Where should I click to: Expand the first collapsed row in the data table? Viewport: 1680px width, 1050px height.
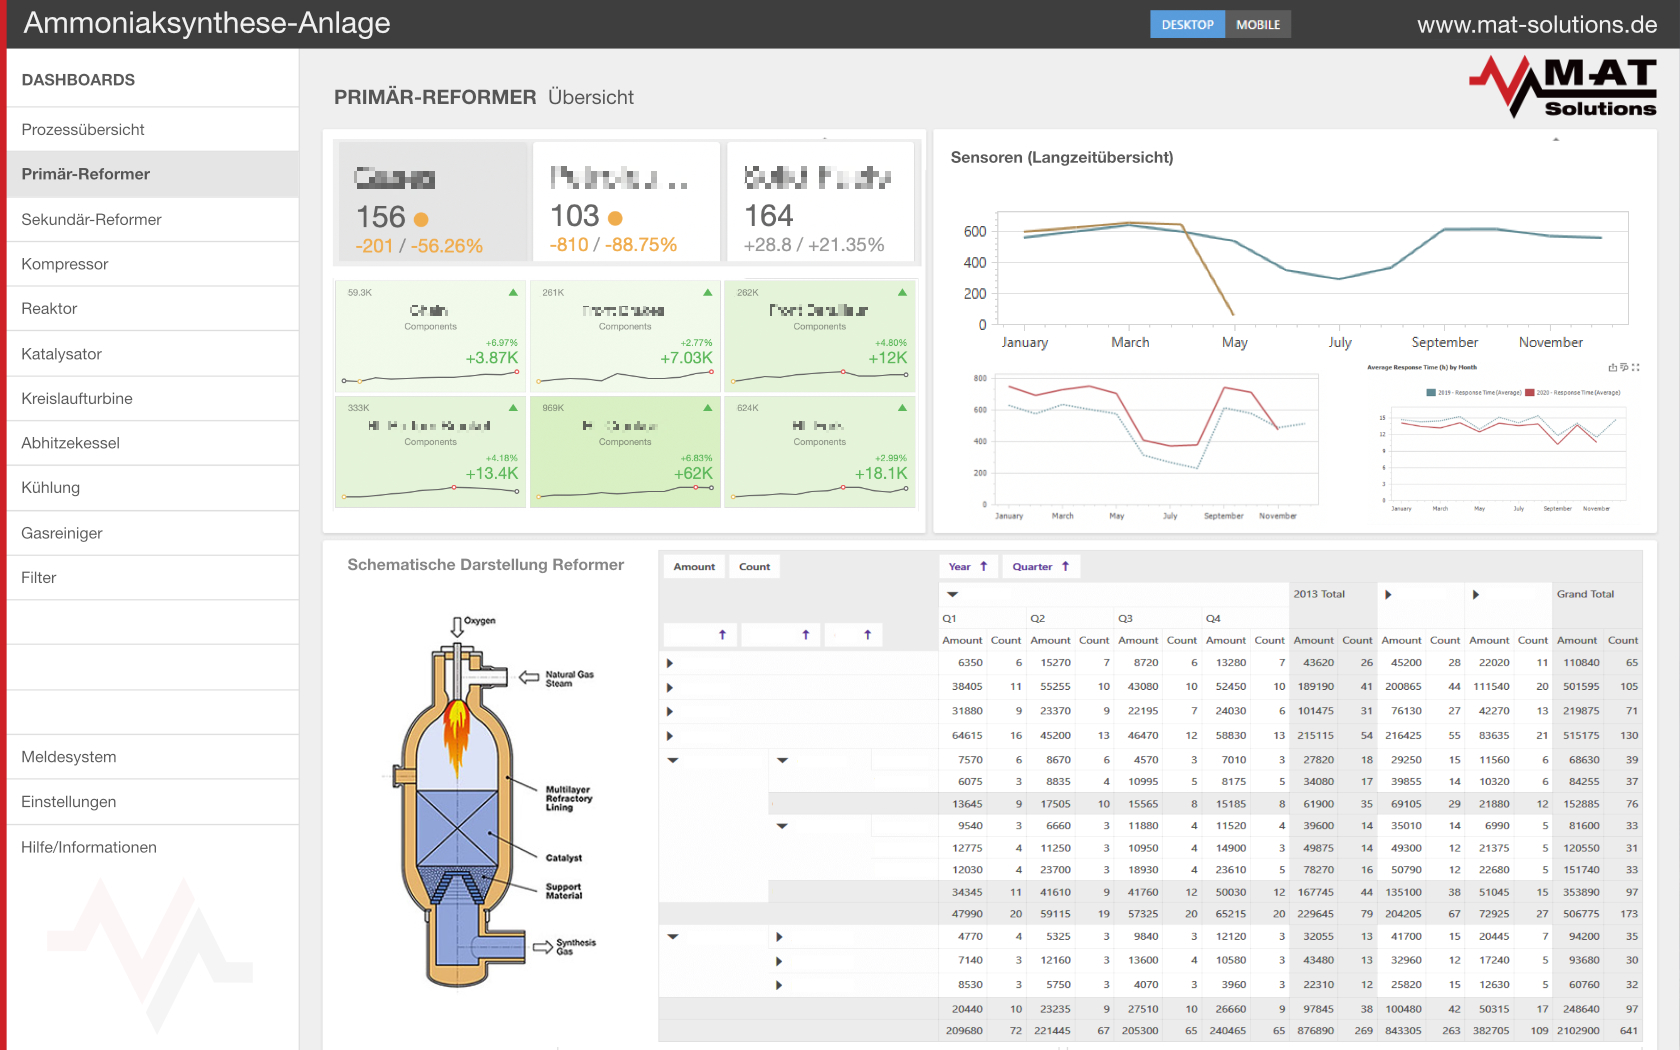[x=669, y=662]
